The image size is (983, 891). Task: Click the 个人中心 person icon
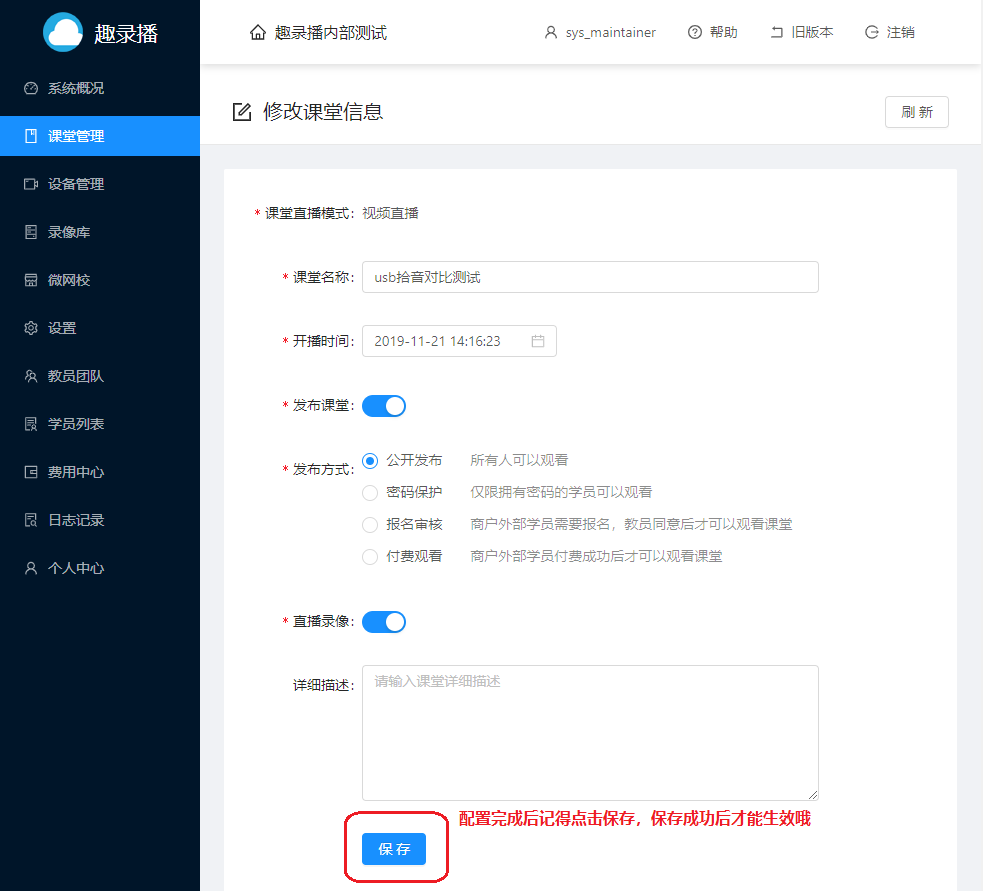click(31, 568)
